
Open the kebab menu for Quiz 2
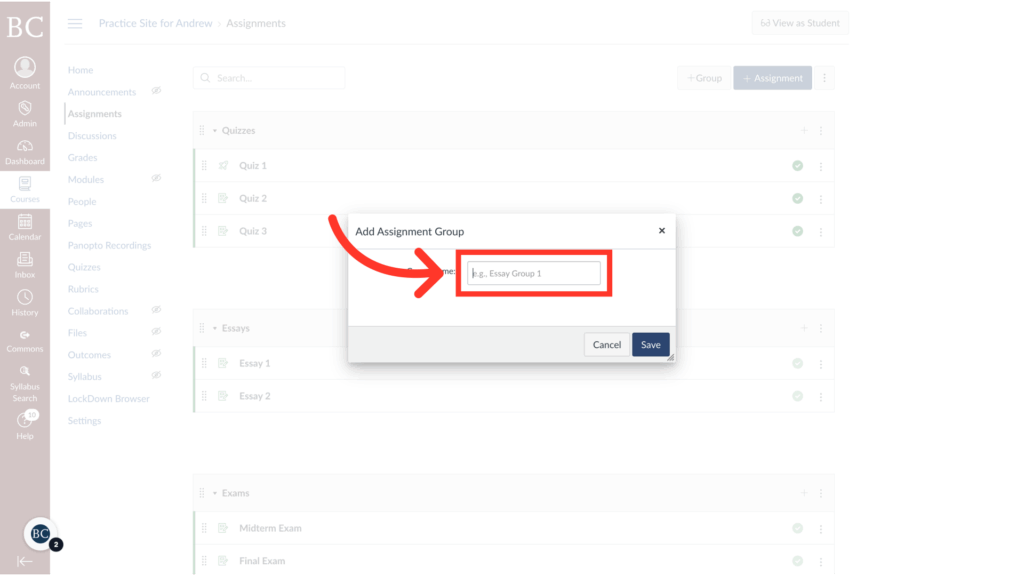(x=820, y=198)
